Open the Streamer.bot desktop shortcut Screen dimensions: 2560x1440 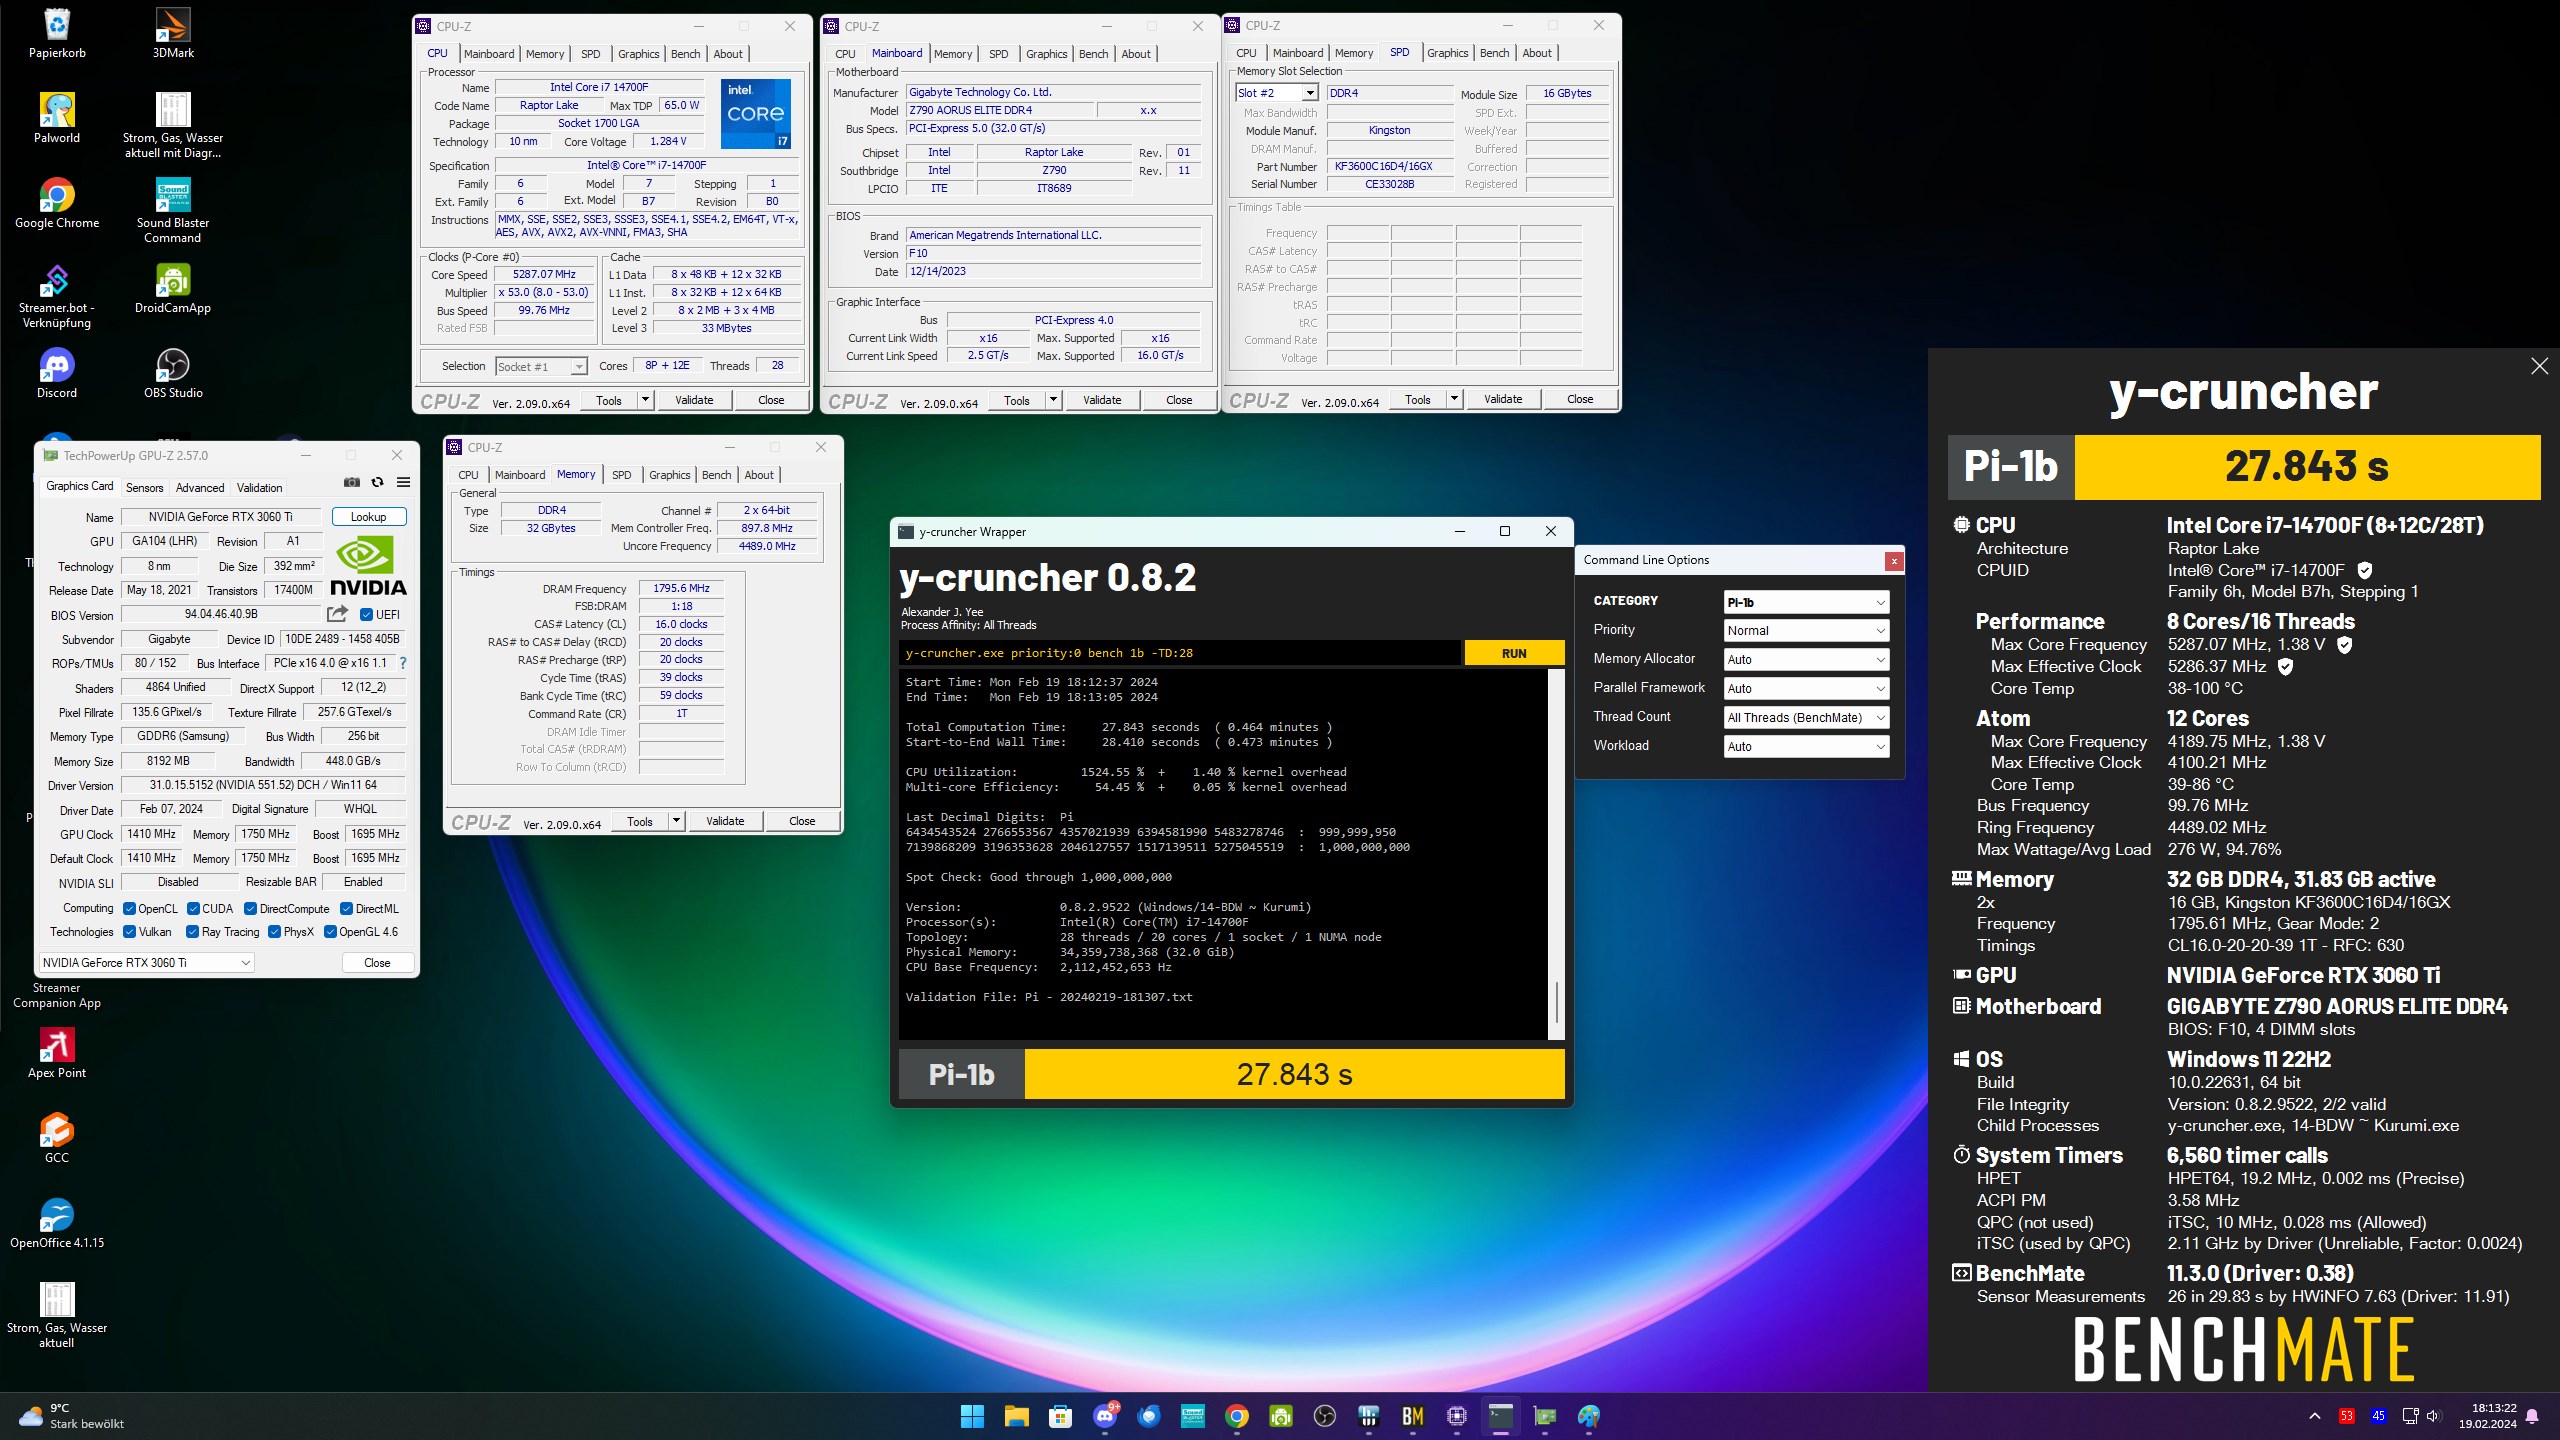[57, 296]
